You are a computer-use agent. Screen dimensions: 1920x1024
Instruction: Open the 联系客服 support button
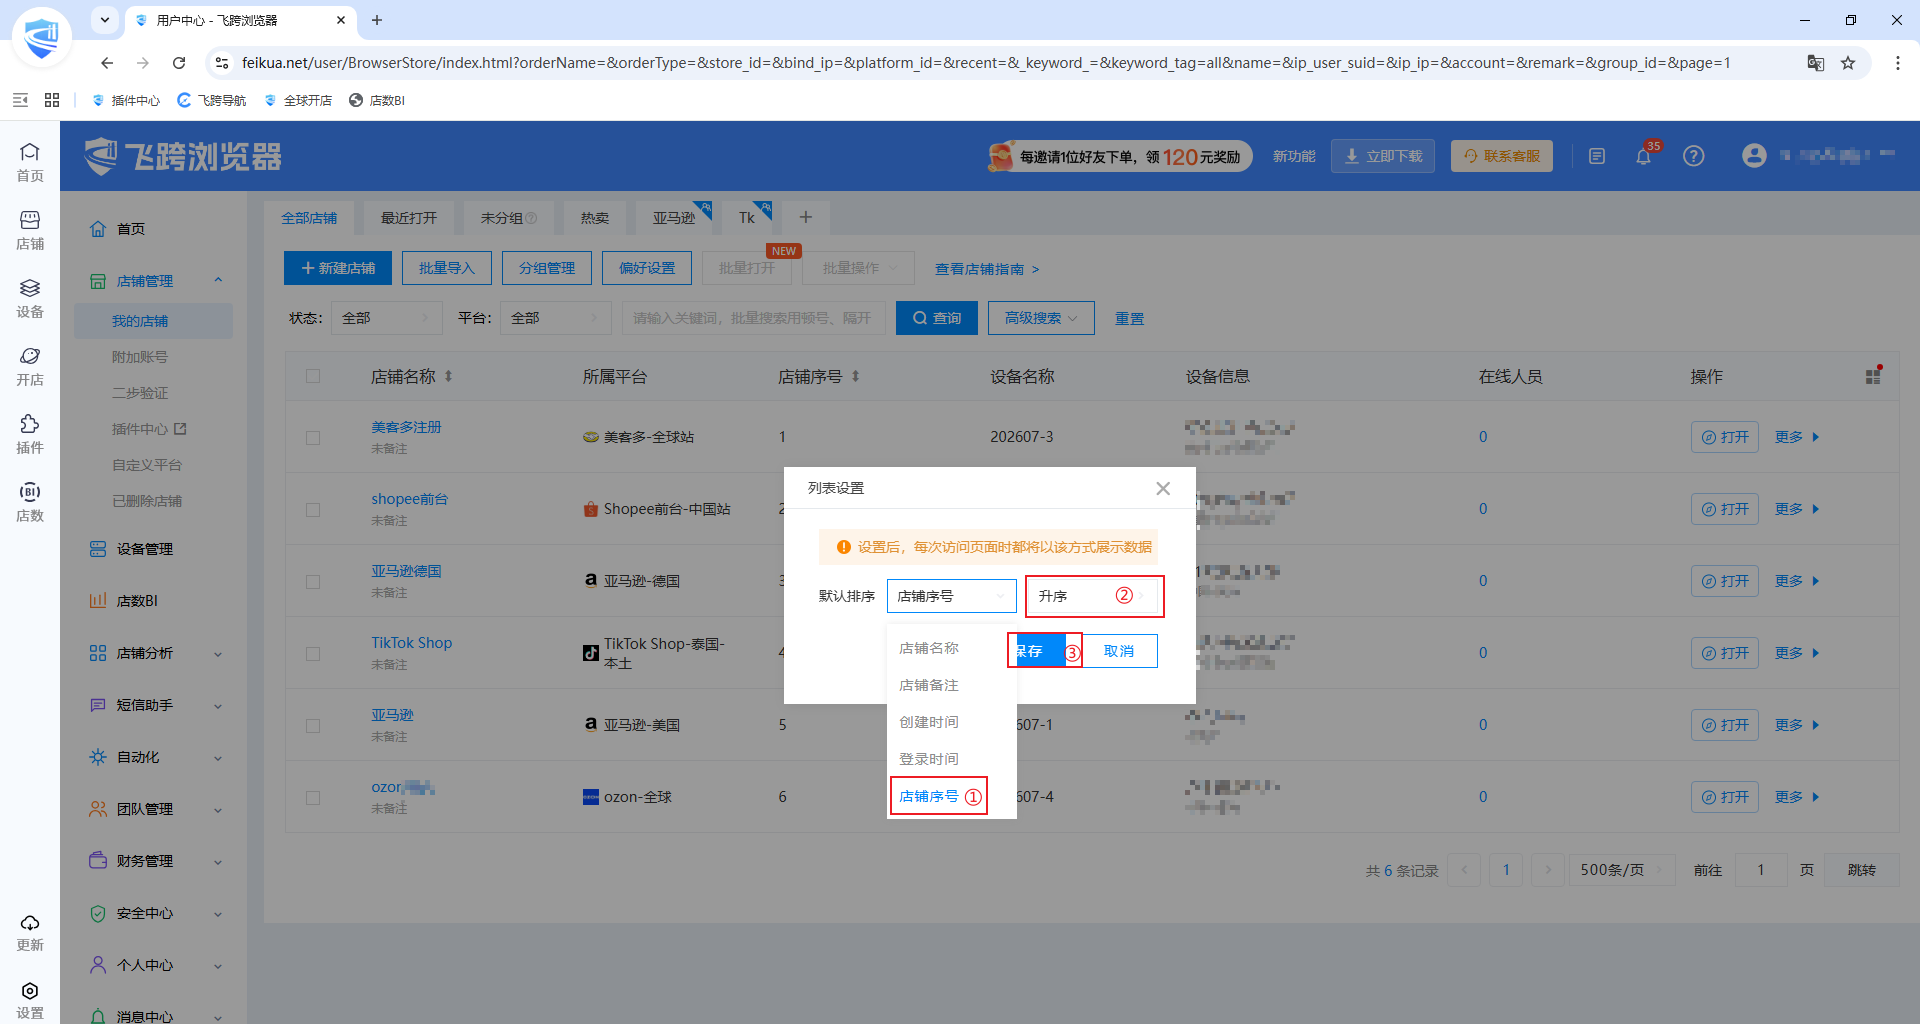tap(1502, 156)
